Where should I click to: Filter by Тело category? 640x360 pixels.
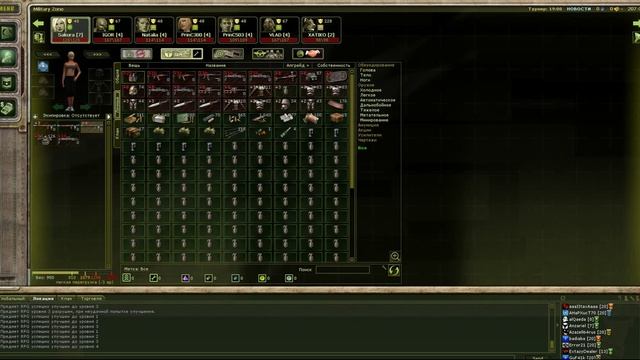pos(366,75)
